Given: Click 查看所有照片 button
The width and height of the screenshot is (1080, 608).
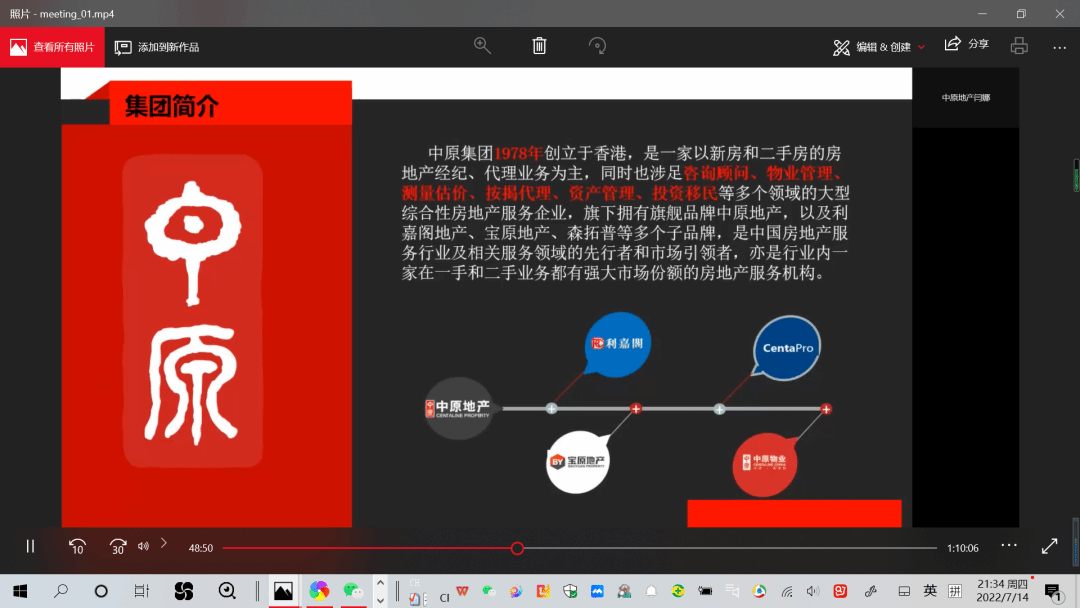Looking at the screenshot, I should 52,47.
